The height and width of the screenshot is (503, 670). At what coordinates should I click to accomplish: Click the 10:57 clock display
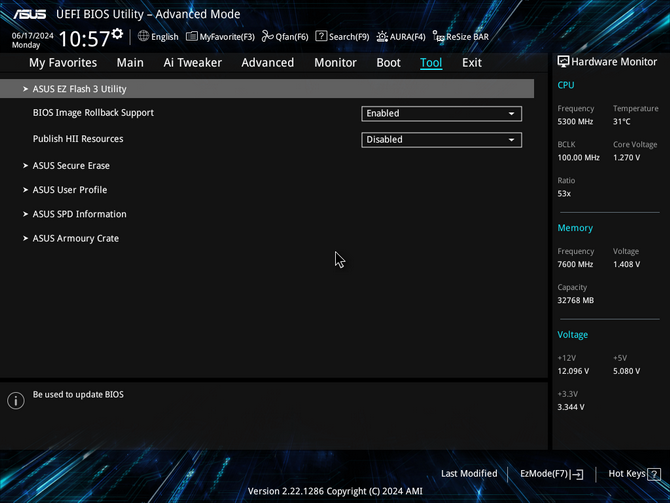tap(84, 39)
